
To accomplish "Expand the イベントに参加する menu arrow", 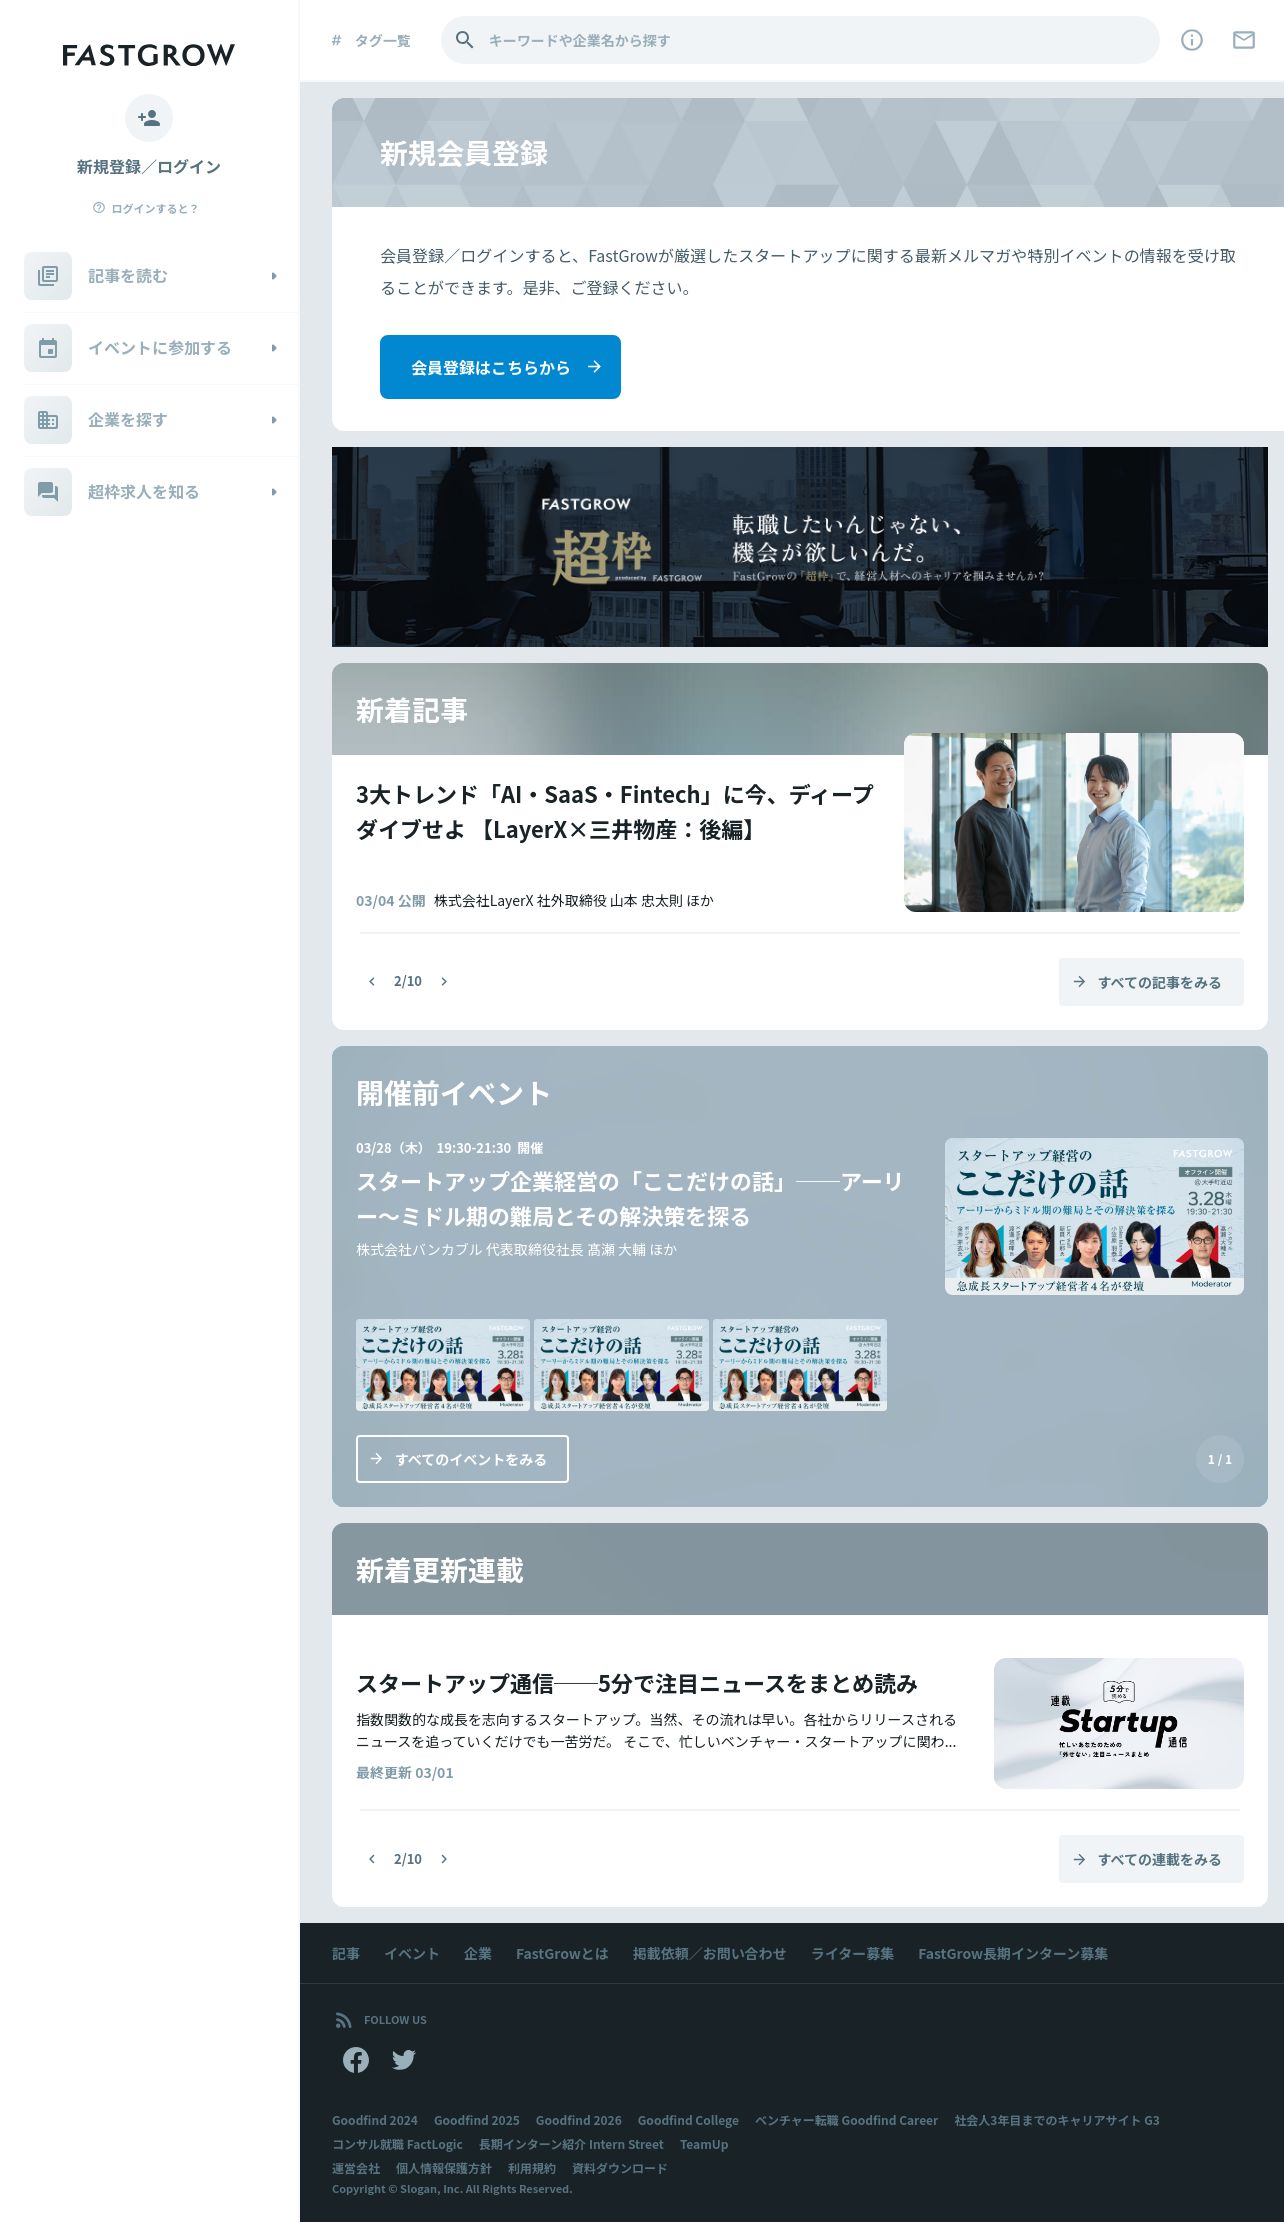I will (274, 348).
